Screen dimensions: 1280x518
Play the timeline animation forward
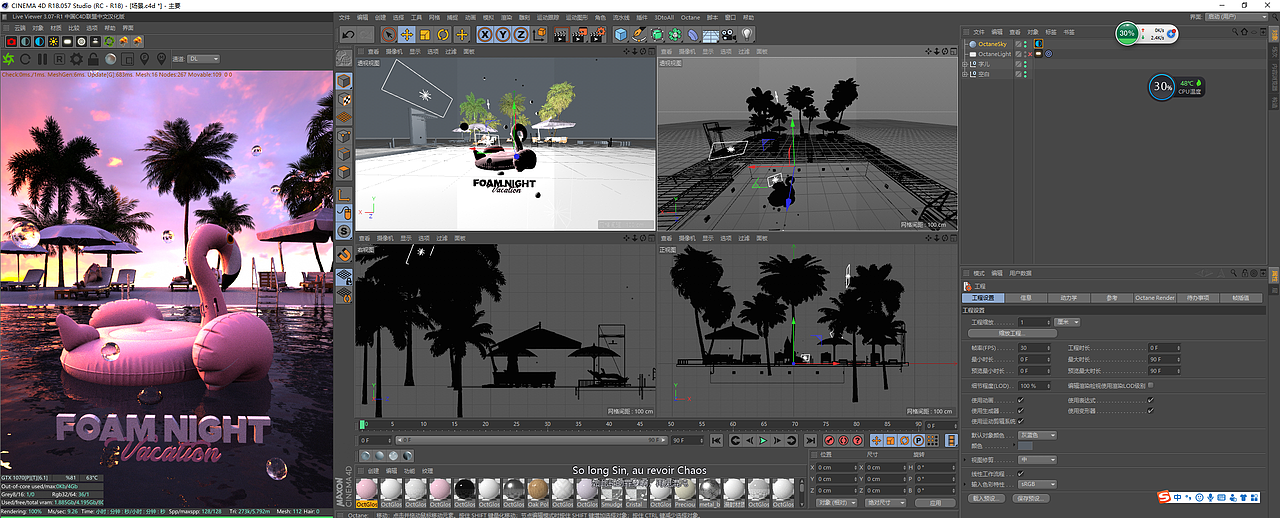coord(763,440)
